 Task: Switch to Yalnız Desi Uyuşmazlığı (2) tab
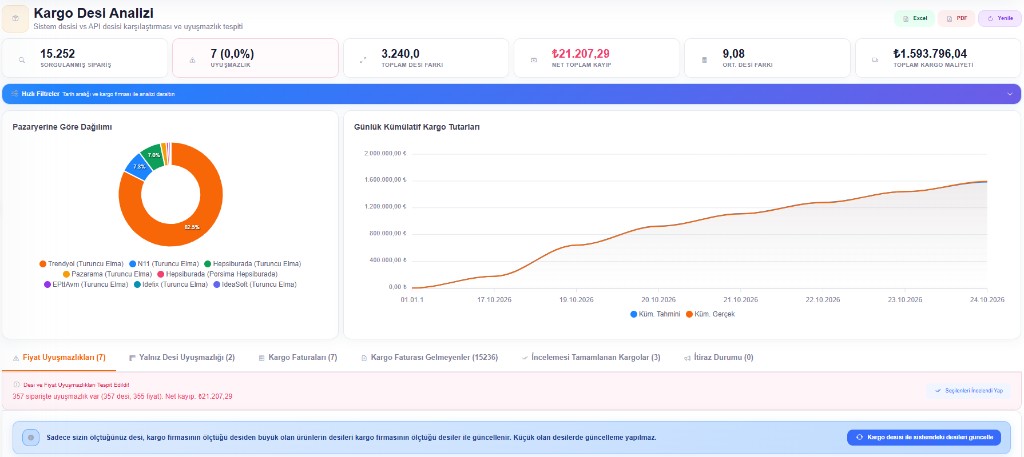182,358
